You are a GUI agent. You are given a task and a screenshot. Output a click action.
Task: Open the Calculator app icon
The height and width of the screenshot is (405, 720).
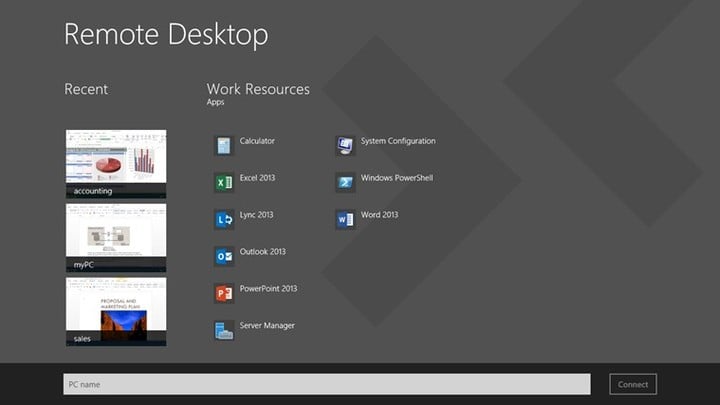[x=224, y=146]
